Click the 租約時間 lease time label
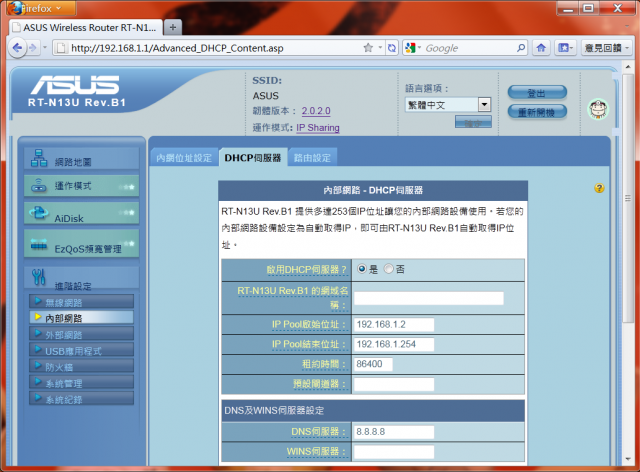 pos(324,364)
